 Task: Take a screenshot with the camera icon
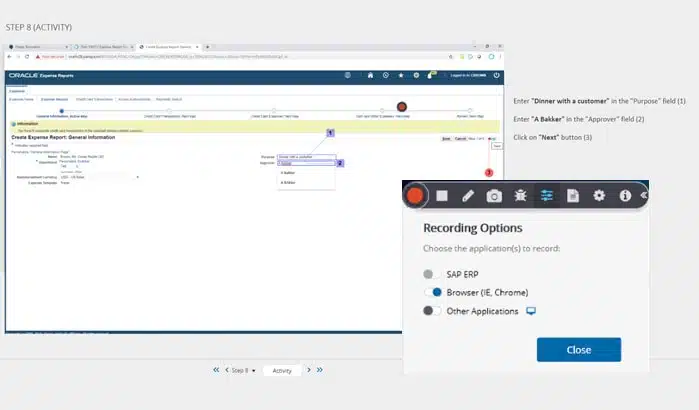click(x=494, y=196)
